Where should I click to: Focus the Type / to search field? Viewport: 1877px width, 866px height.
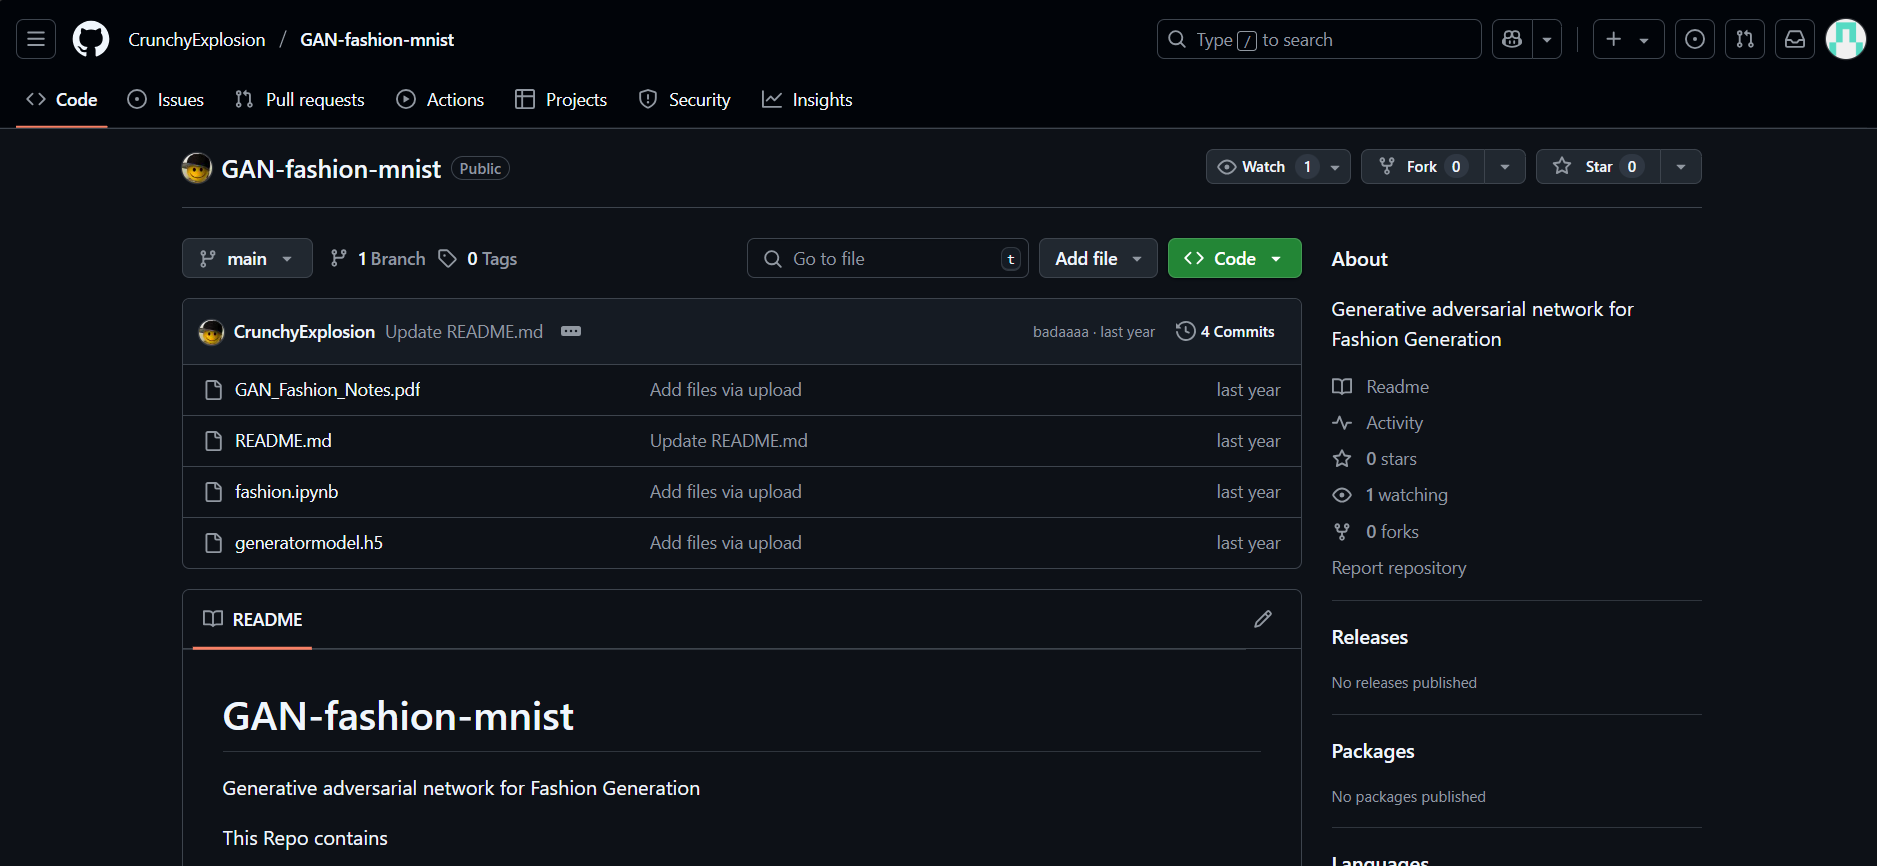click(1319, 40)
